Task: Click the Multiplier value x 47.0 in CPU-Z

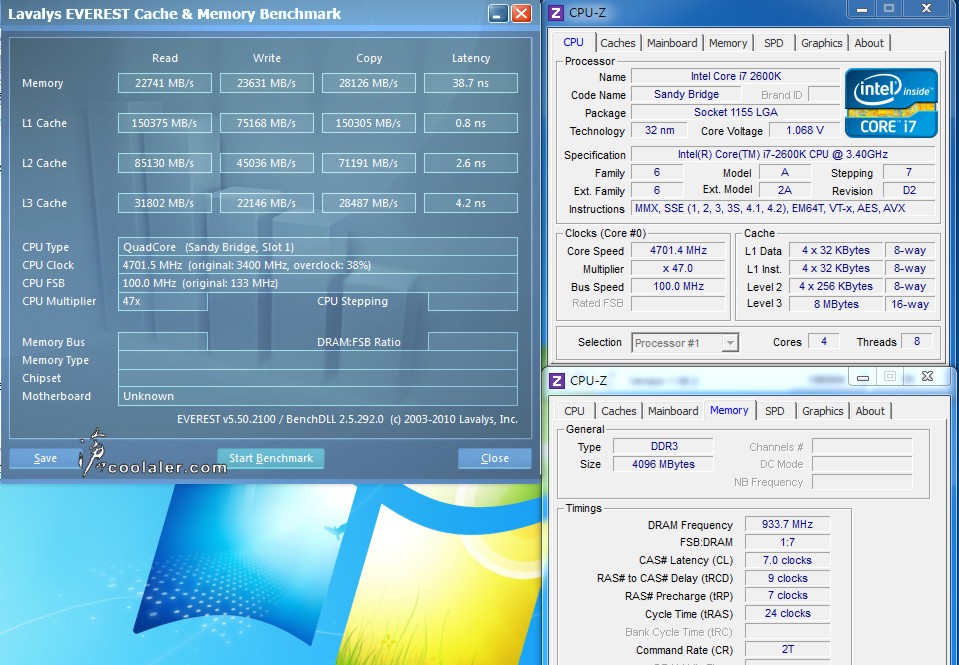Action: (678, 269)
